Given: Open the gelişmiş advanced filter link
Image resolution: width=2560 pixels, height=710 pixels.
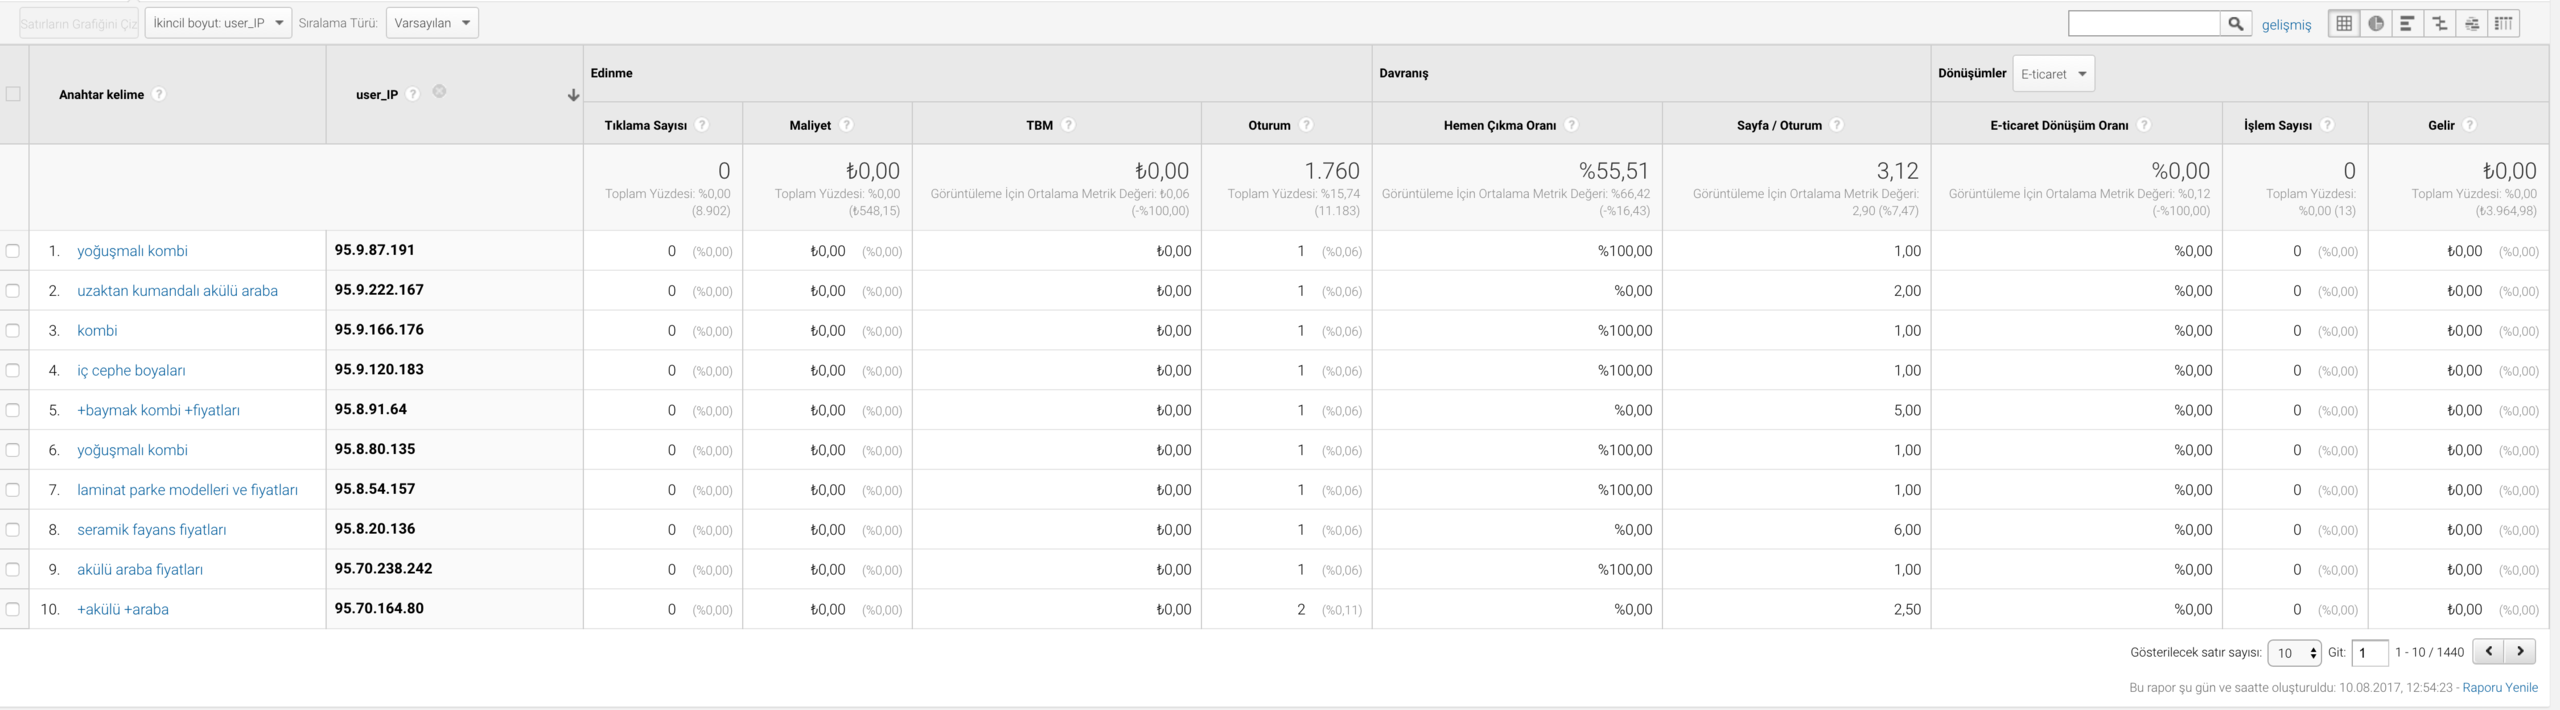Looking at the screenshot, I should pyautogui.click(x=2286, y=25).
